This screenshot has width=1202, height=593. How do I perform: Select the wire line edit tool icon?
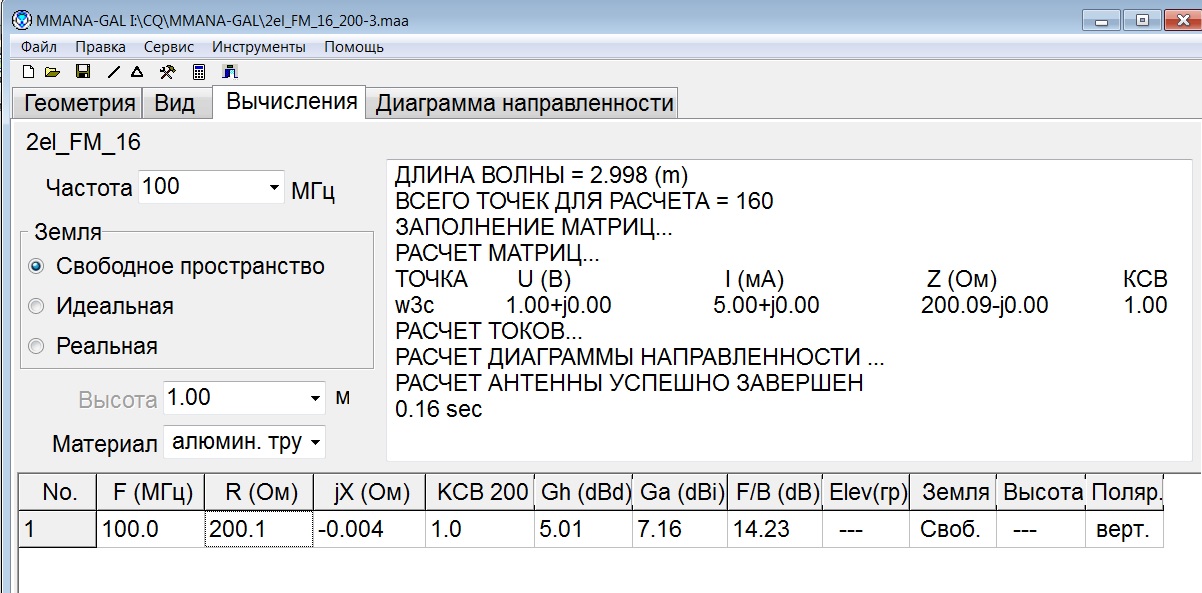(x=113, y=72)
